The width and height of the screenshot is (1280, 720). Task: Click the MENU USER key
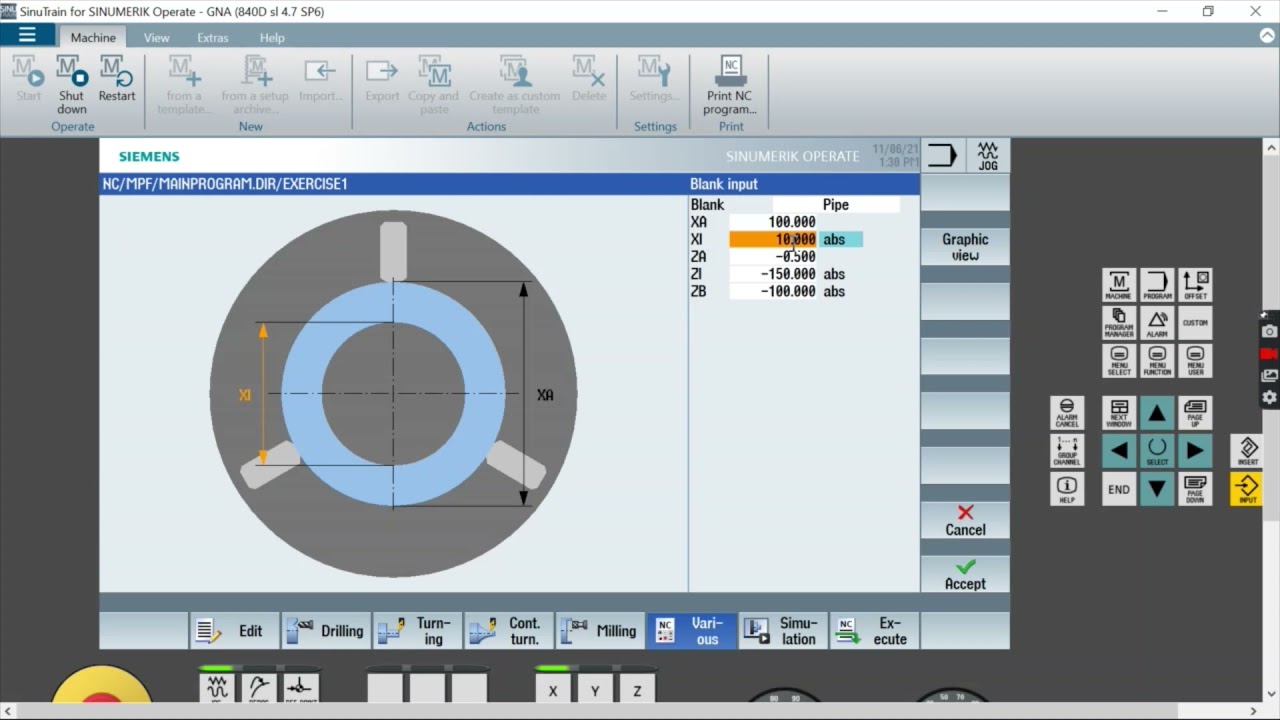point(1195,361)
